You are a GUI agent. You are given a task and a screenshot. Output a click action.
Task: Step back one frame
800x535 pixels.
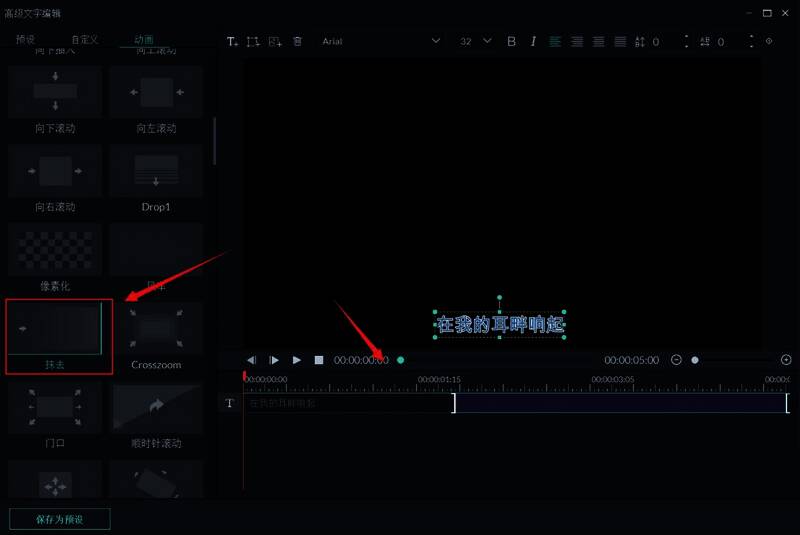point(252,360)
